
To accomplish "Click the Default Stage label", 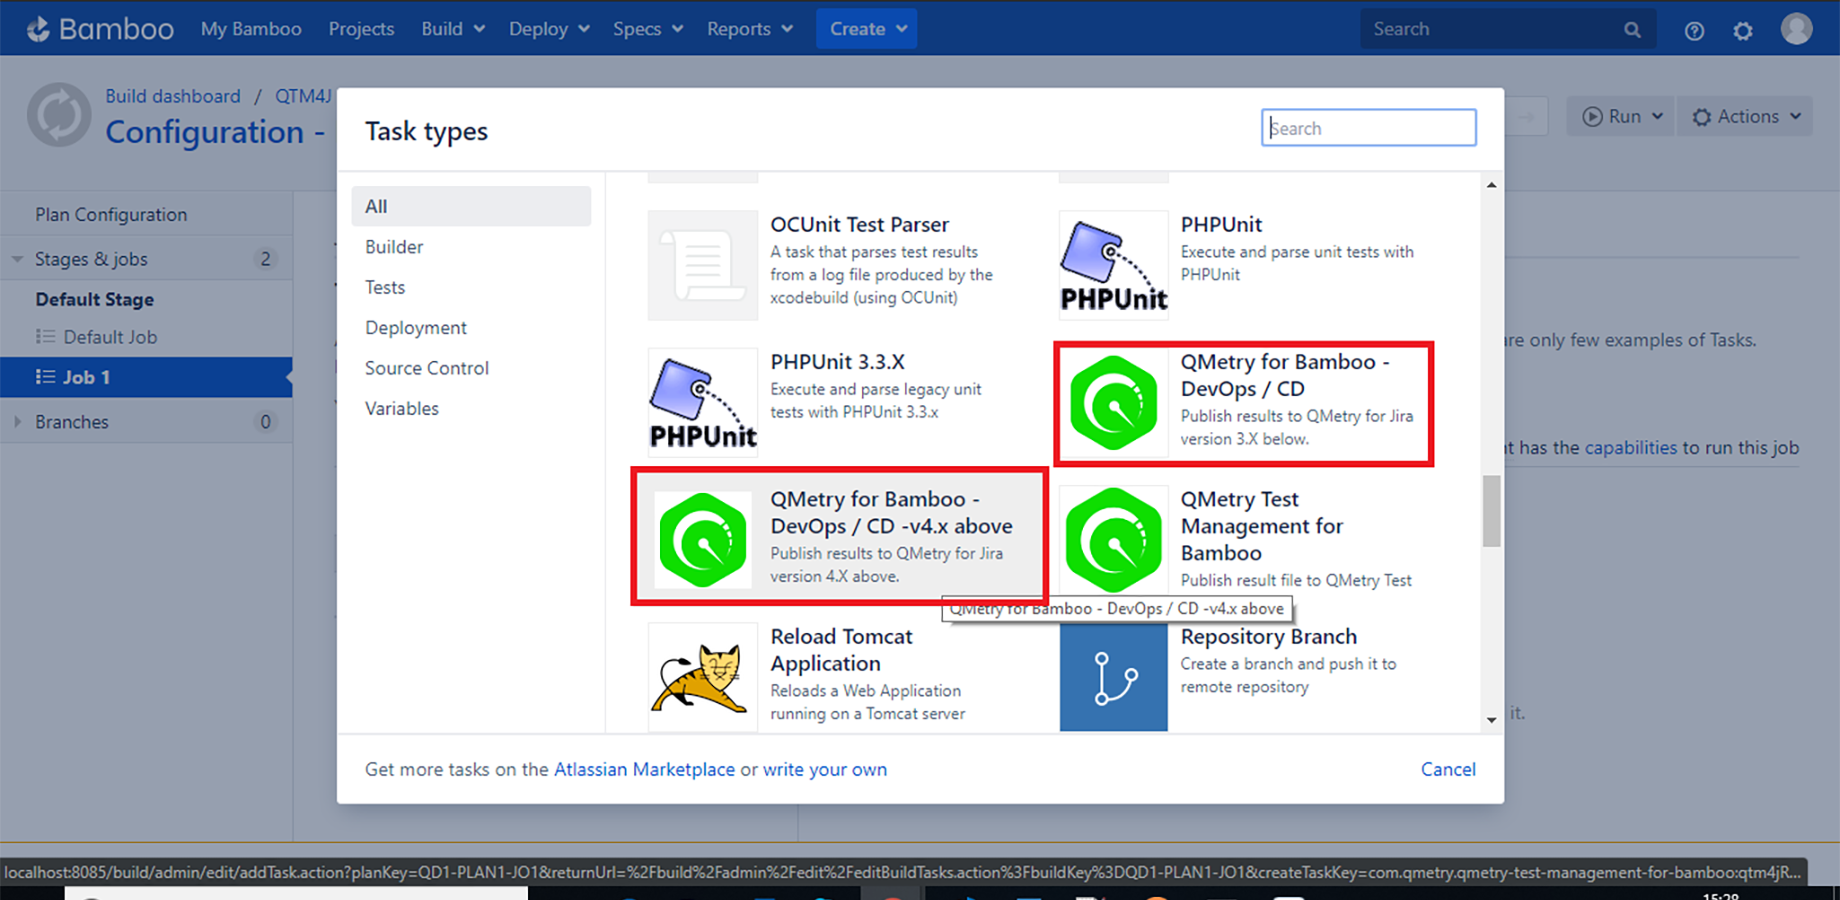I will (95, 300).
